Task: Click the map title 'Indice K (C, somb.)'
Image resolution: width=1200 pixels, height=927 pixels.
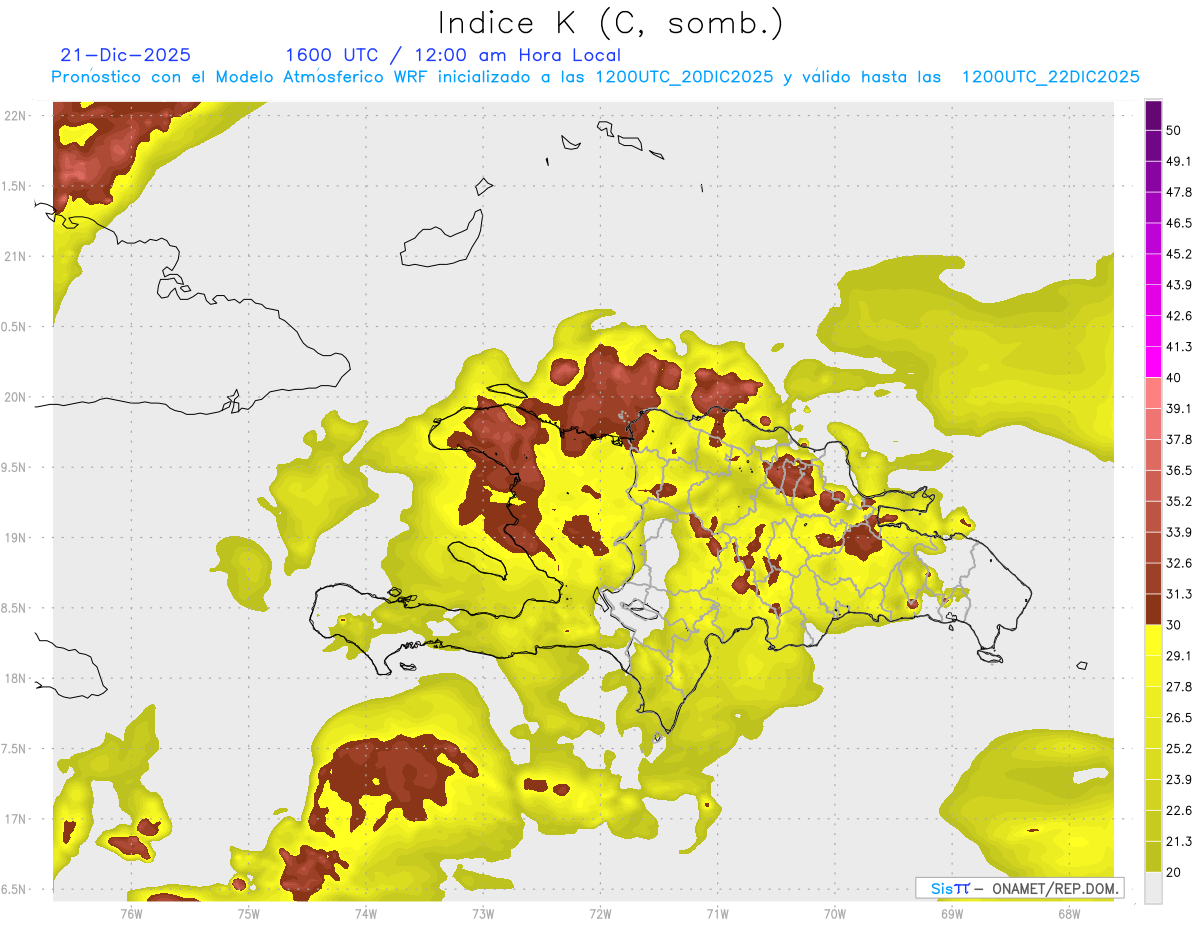Action: pos(610,23)
